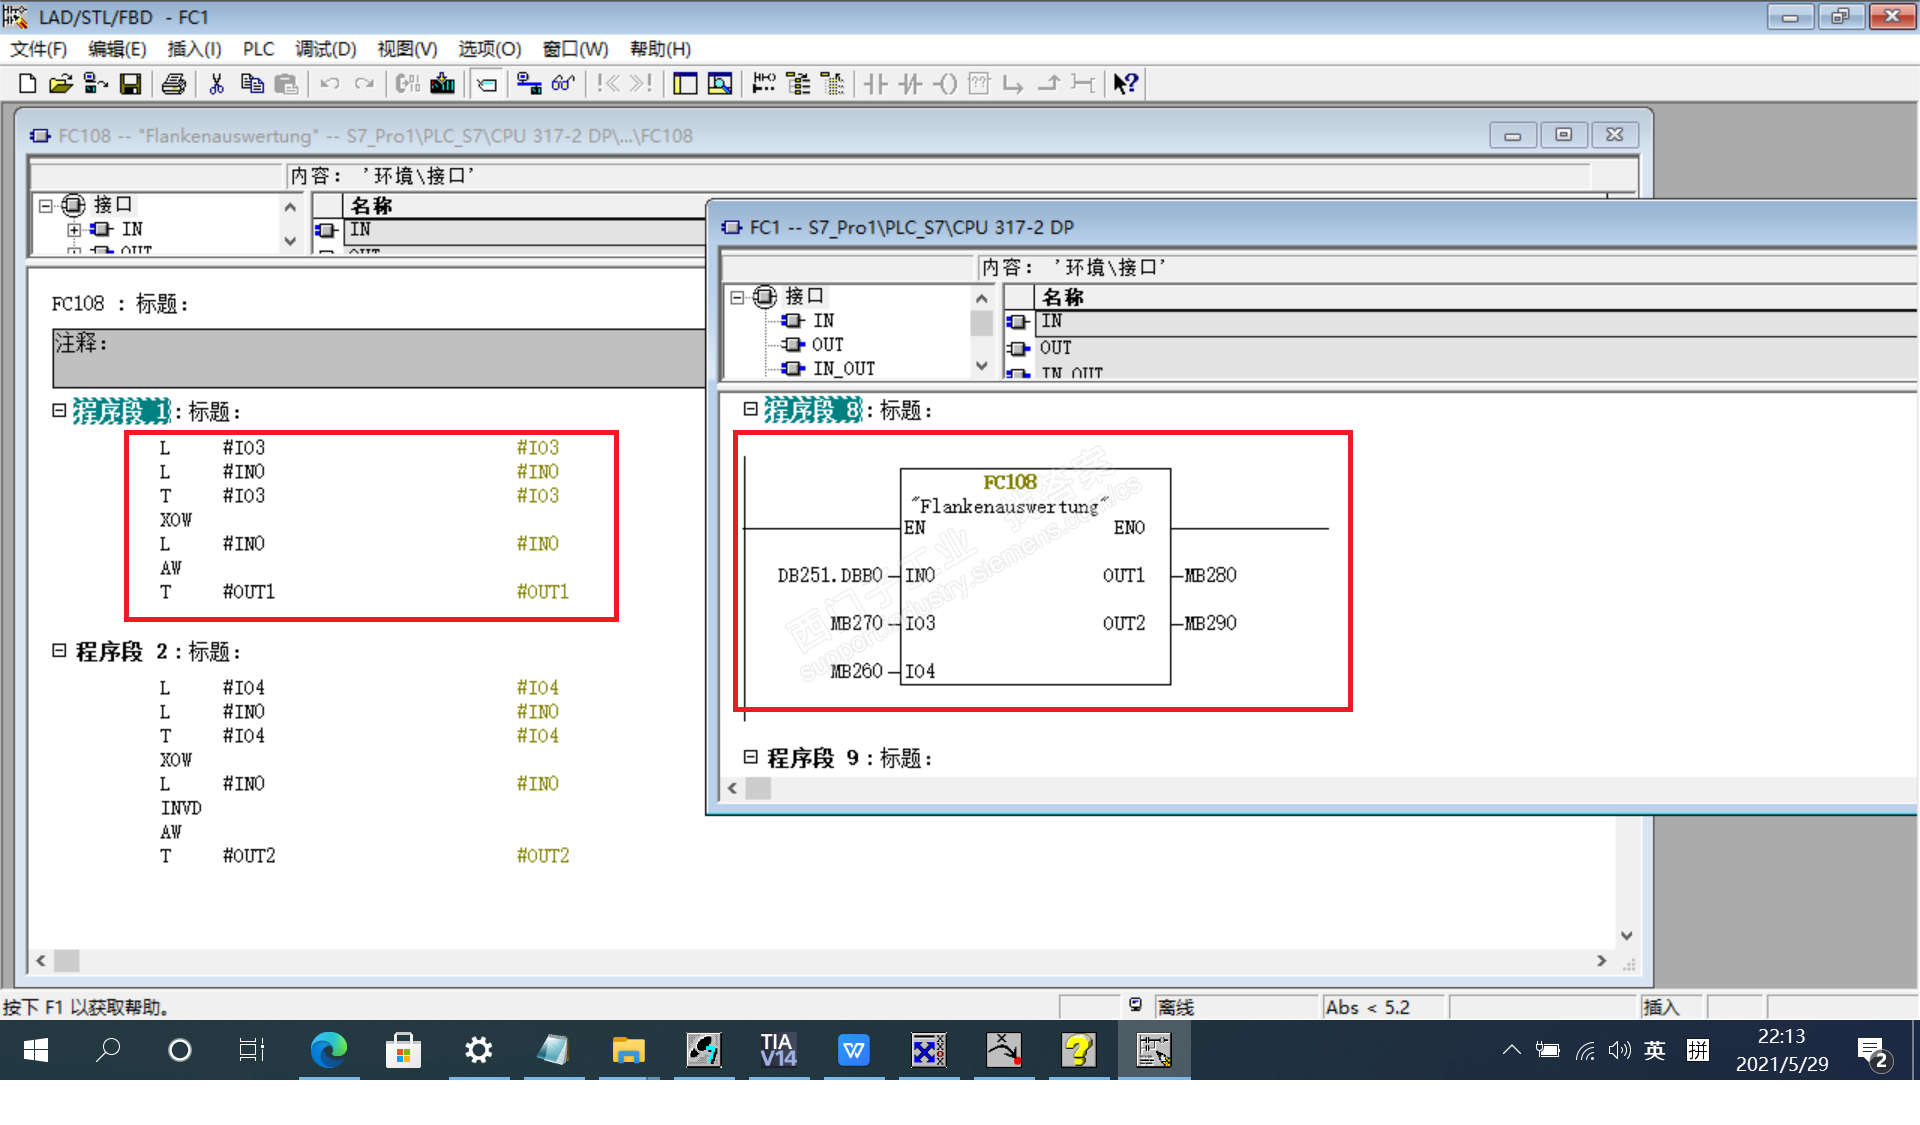Click the Cut scissors icon
The width and height of the screenshot is (1920, 1125).
click(216, 84)
